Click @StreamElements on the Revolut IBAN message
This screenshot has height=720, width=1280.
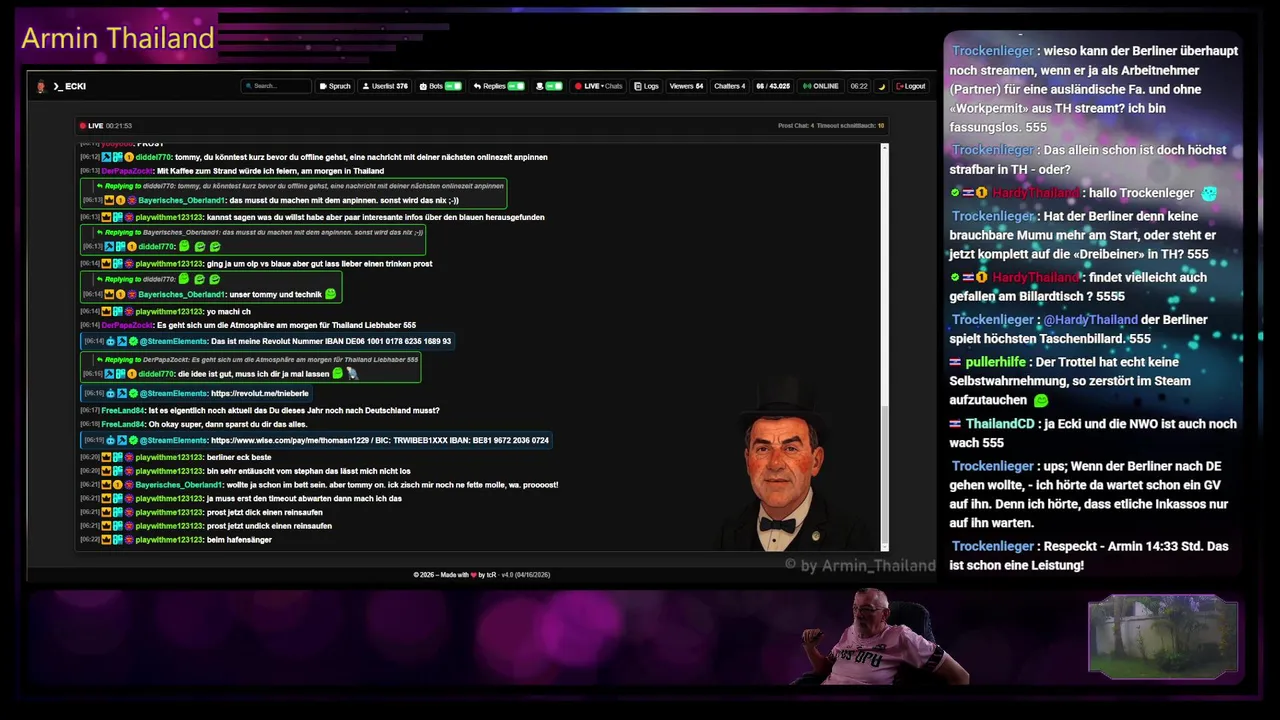point(173,341)
